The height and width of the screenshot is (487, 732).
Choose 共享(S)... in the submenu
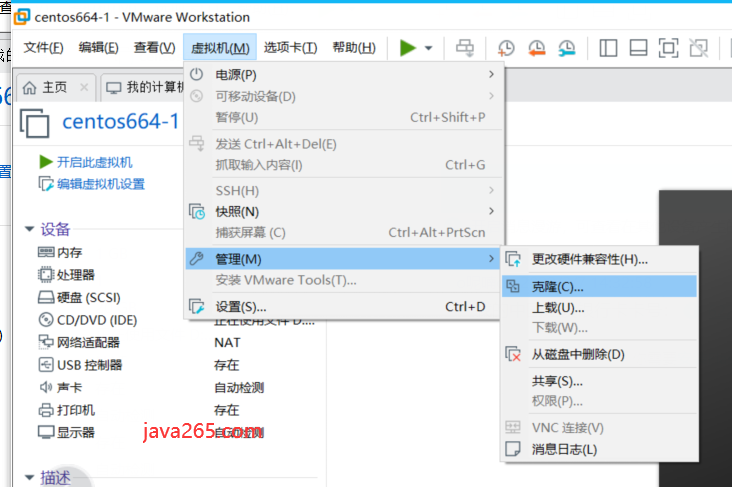point(599,381)
